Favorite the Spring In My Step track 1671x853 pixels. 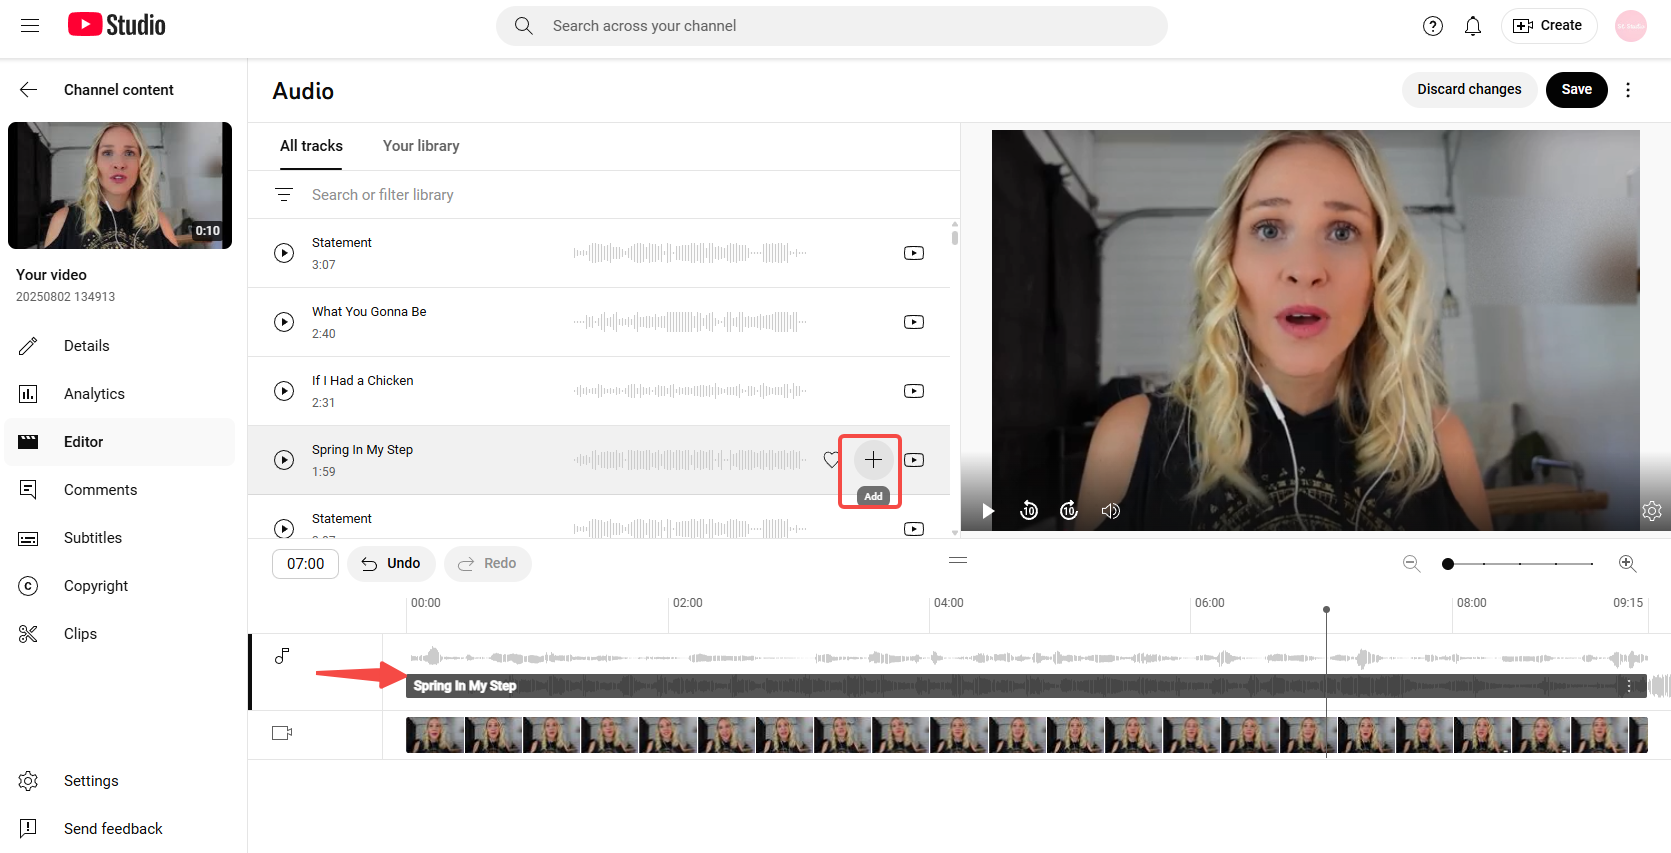pos(831,460)
